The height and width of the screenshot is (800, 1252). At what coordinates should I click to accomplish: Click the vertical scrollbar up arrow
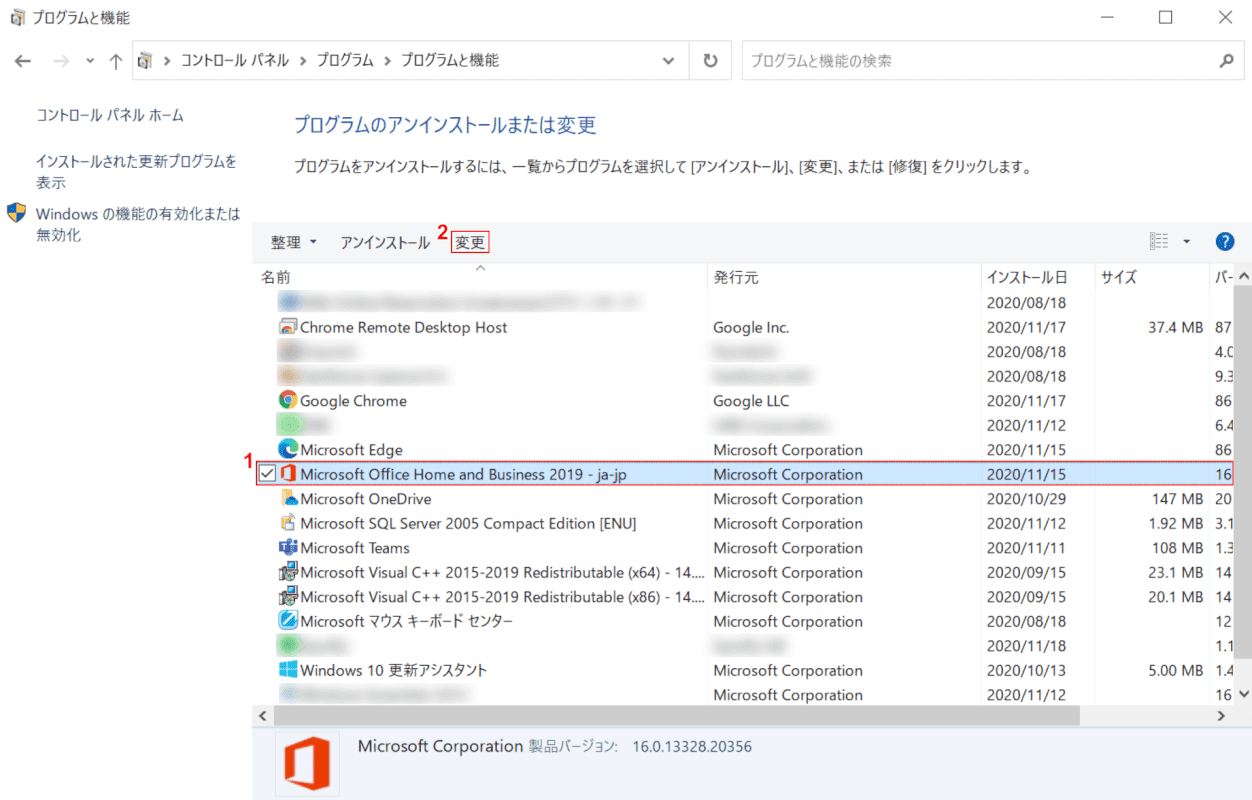pos(1244,275)
